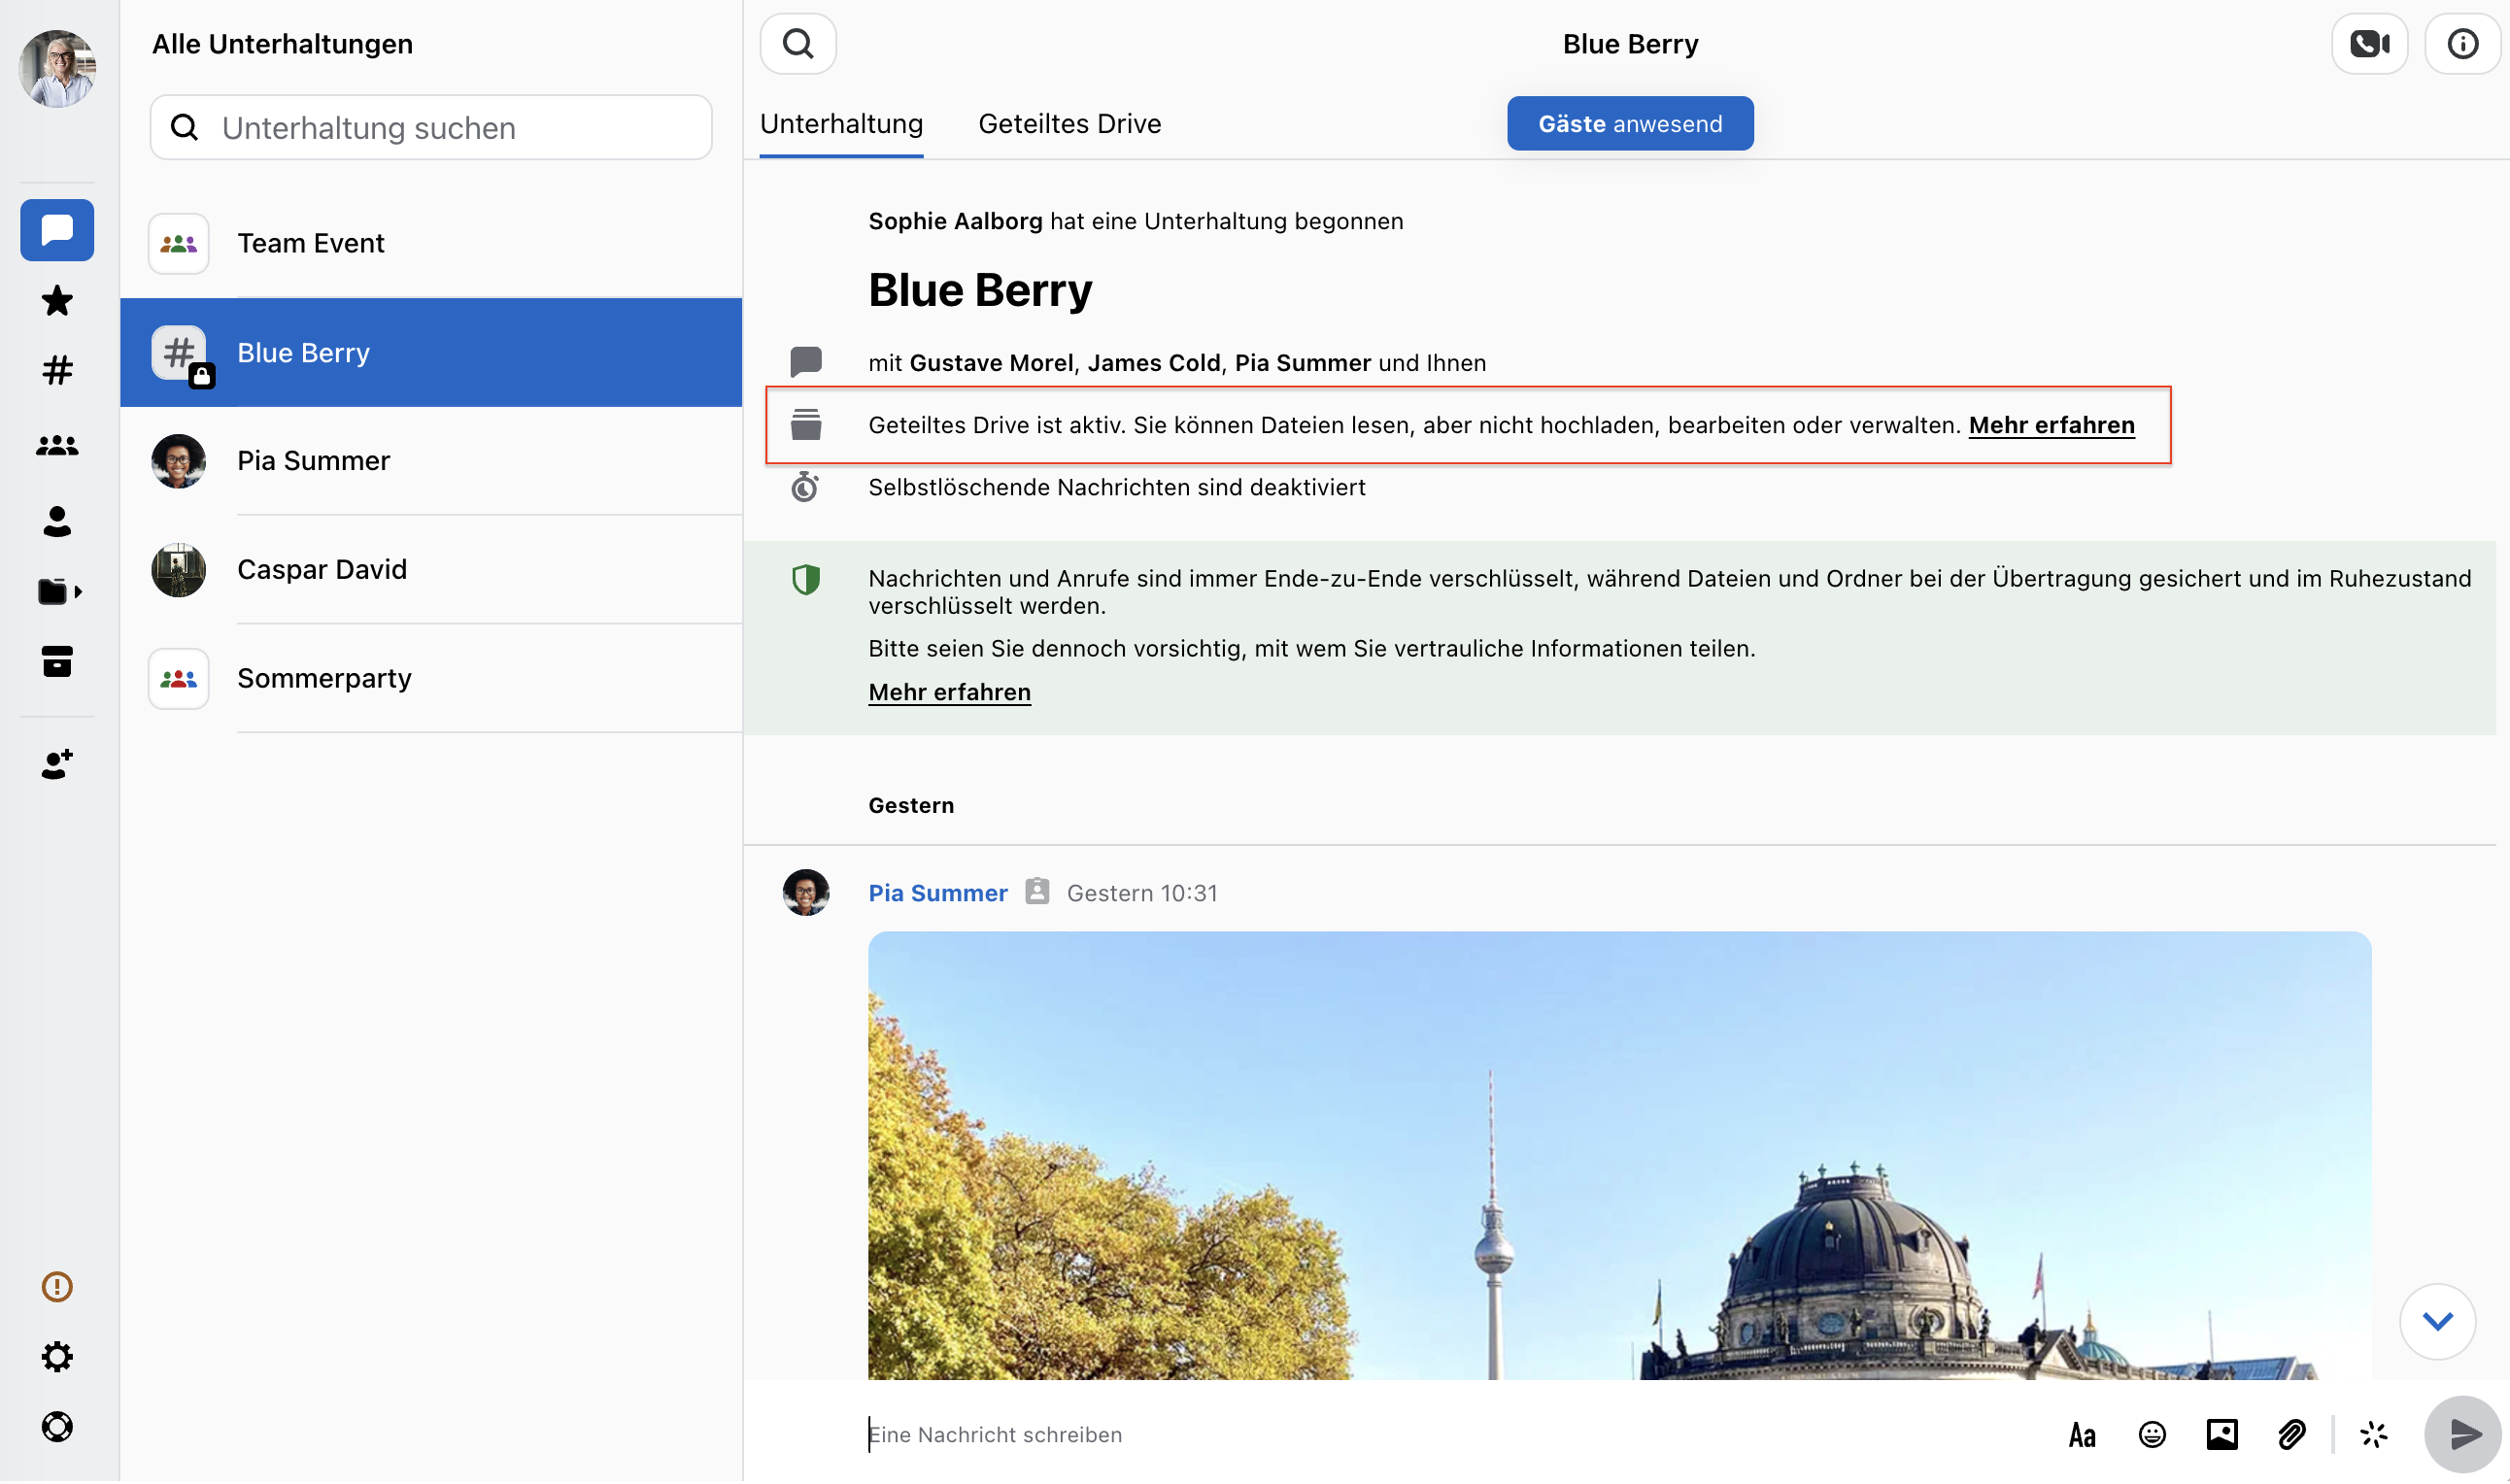This screenshot has width=2510, height=1484.
Task: Open the Caspar David conversation
Action: [x=431, y=570]
